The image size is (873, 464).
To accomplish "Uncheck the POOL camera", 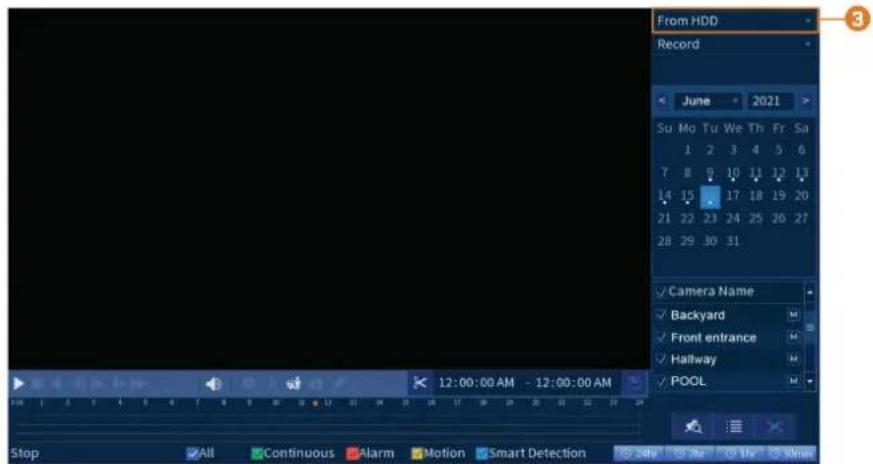I will pyautogui.click(x=661, y=382).
